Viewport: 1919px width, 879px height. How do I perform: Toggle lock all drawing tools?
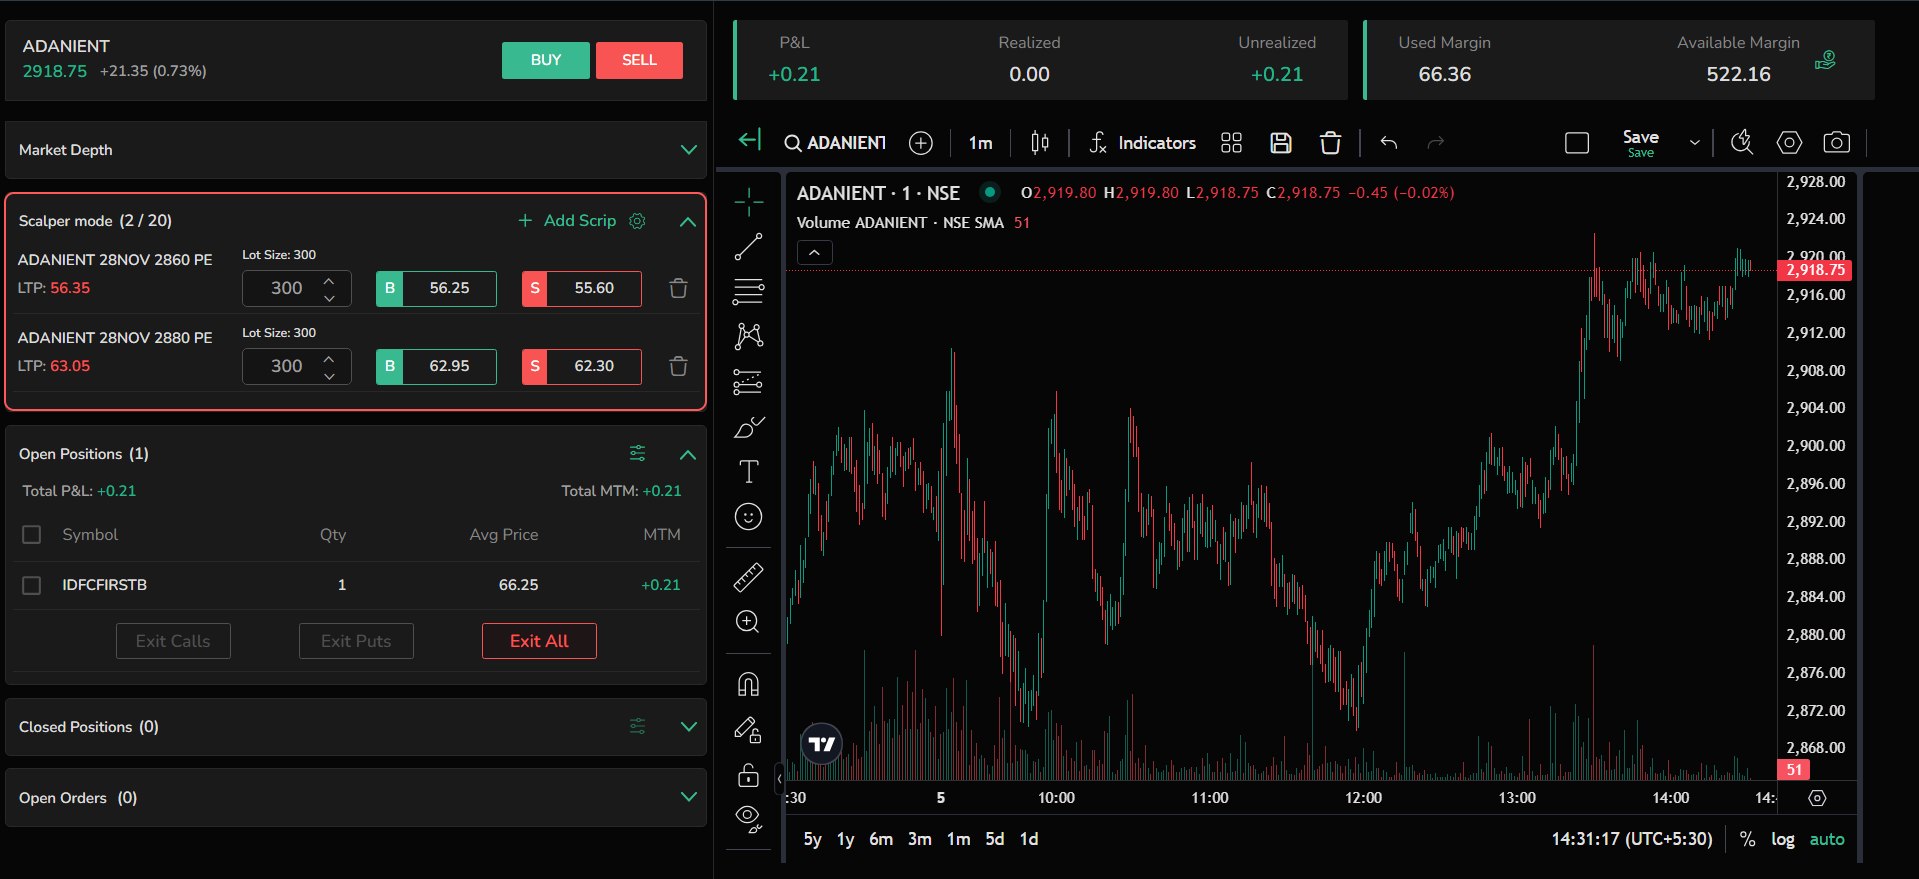click(x=748, y=775)
